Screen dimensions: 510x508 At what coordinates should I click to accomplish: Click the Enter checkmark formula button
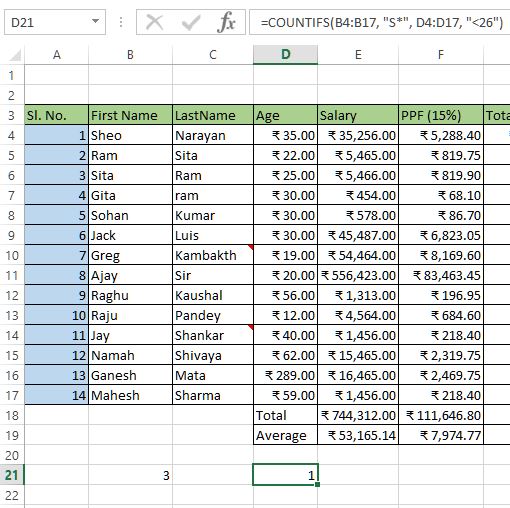click(190, 23)
